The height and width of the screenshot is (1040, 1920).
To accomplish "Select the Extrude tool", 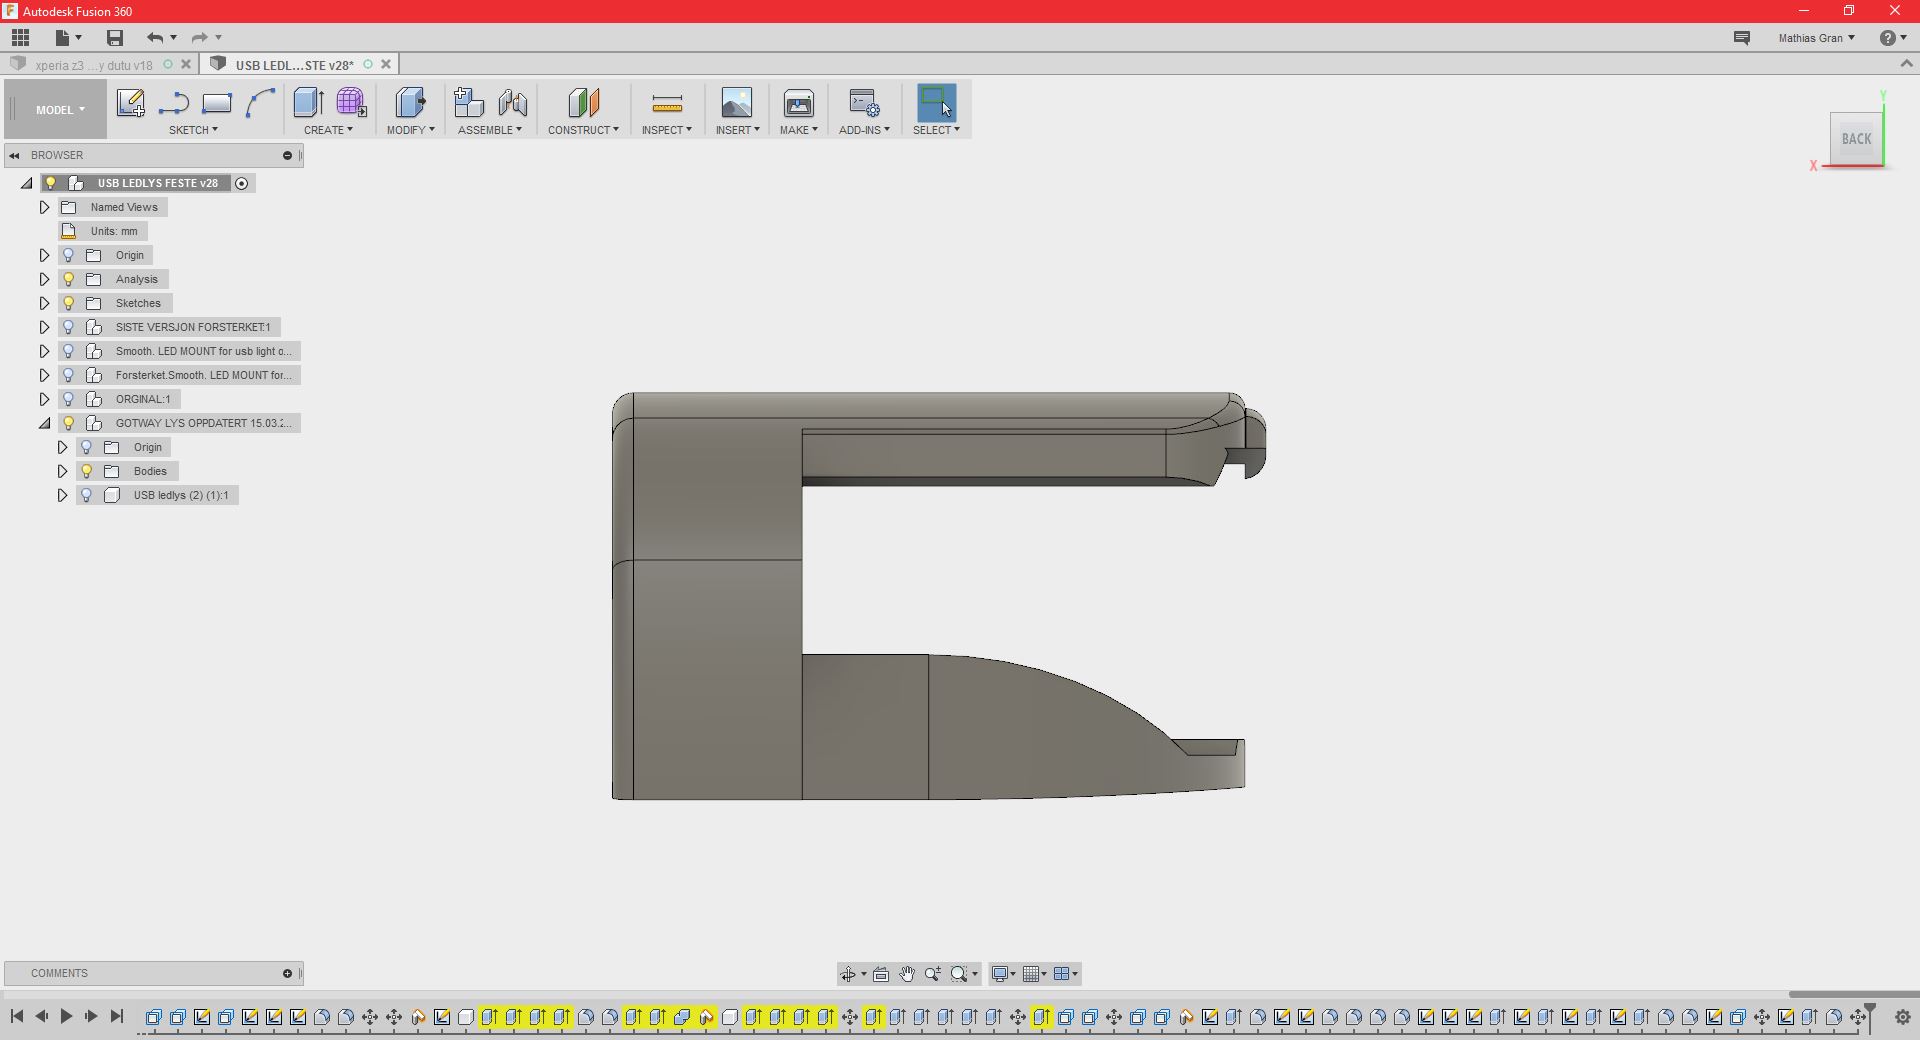I will click(308, 103).
